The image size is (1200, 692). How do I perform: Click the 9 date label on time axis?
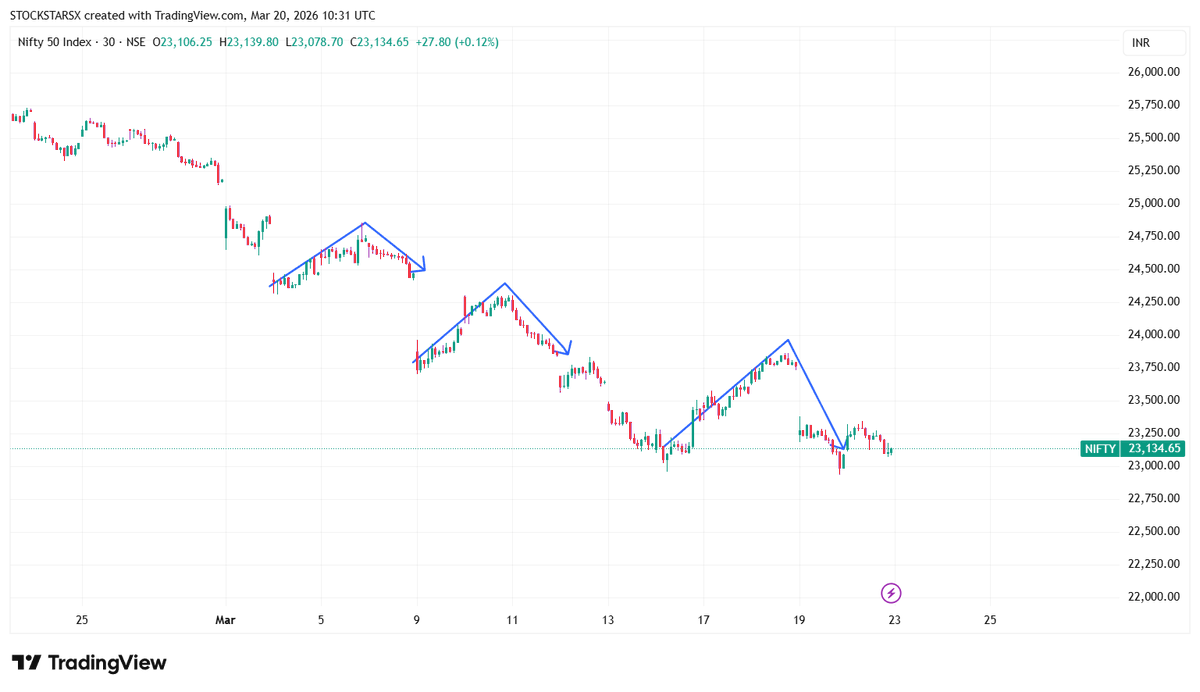point(417,620)
